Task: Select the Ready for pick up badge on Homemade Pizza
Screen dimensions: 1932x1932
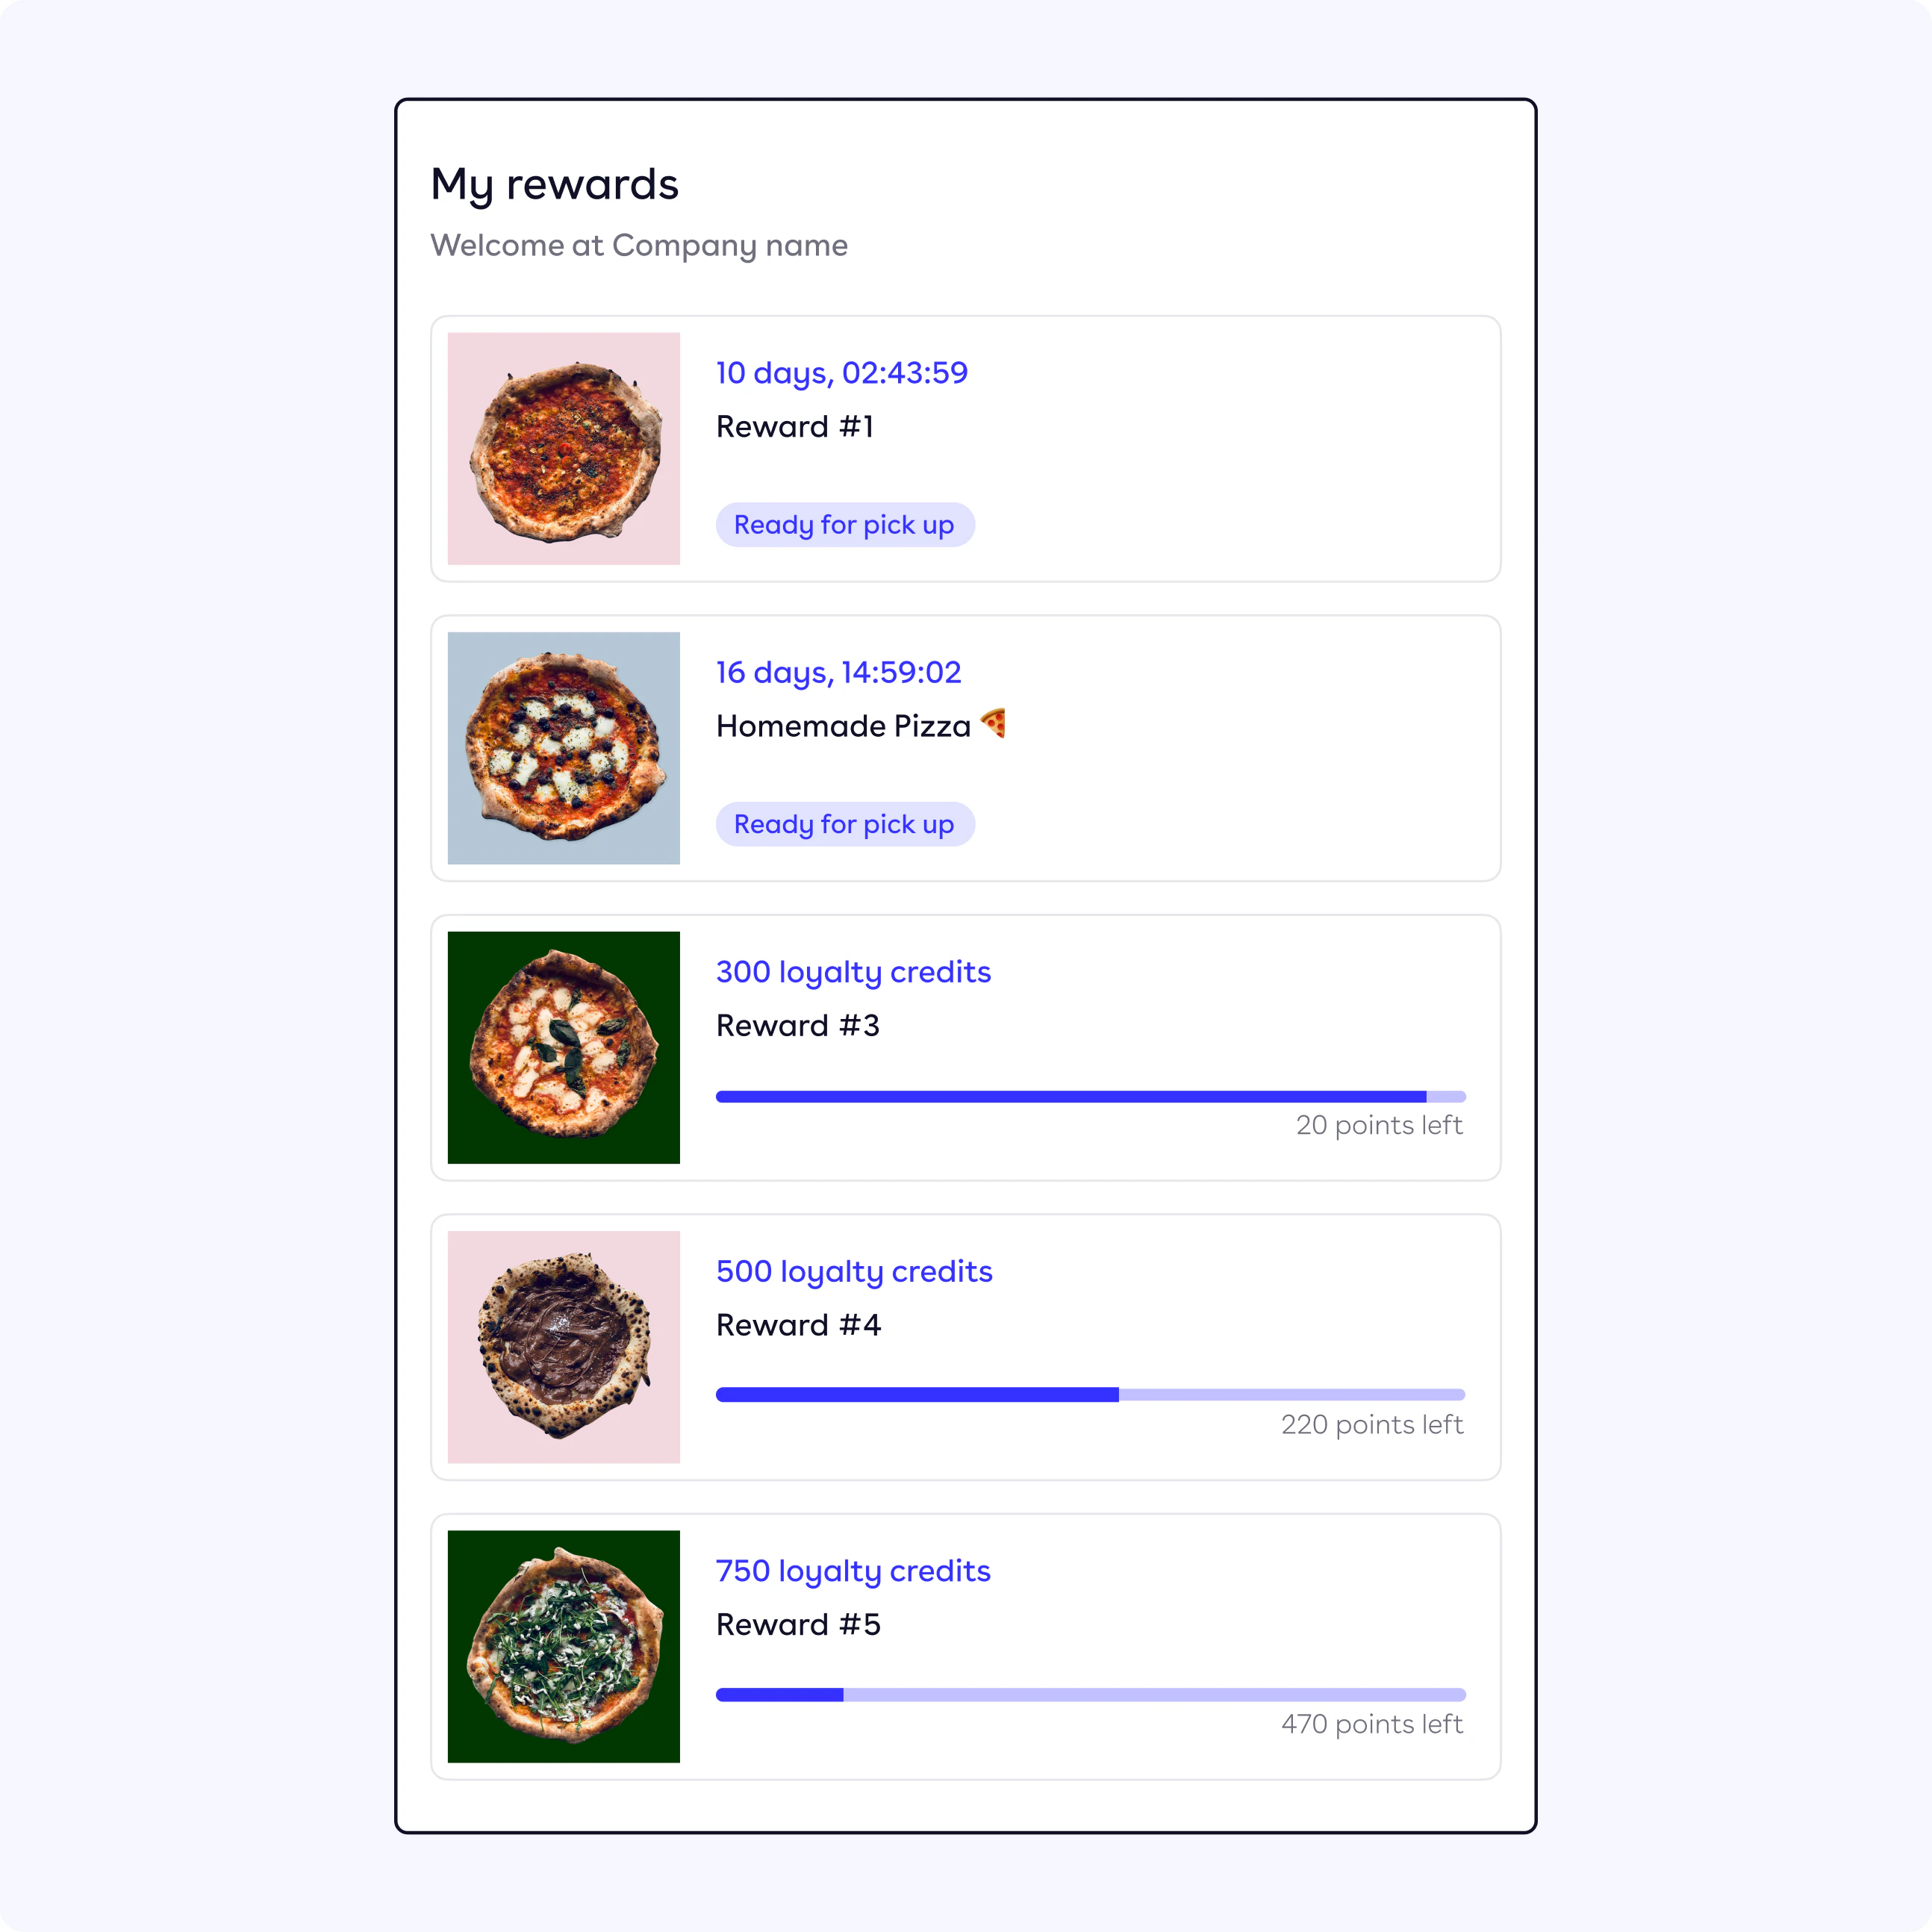Action: tap(842, 823)
